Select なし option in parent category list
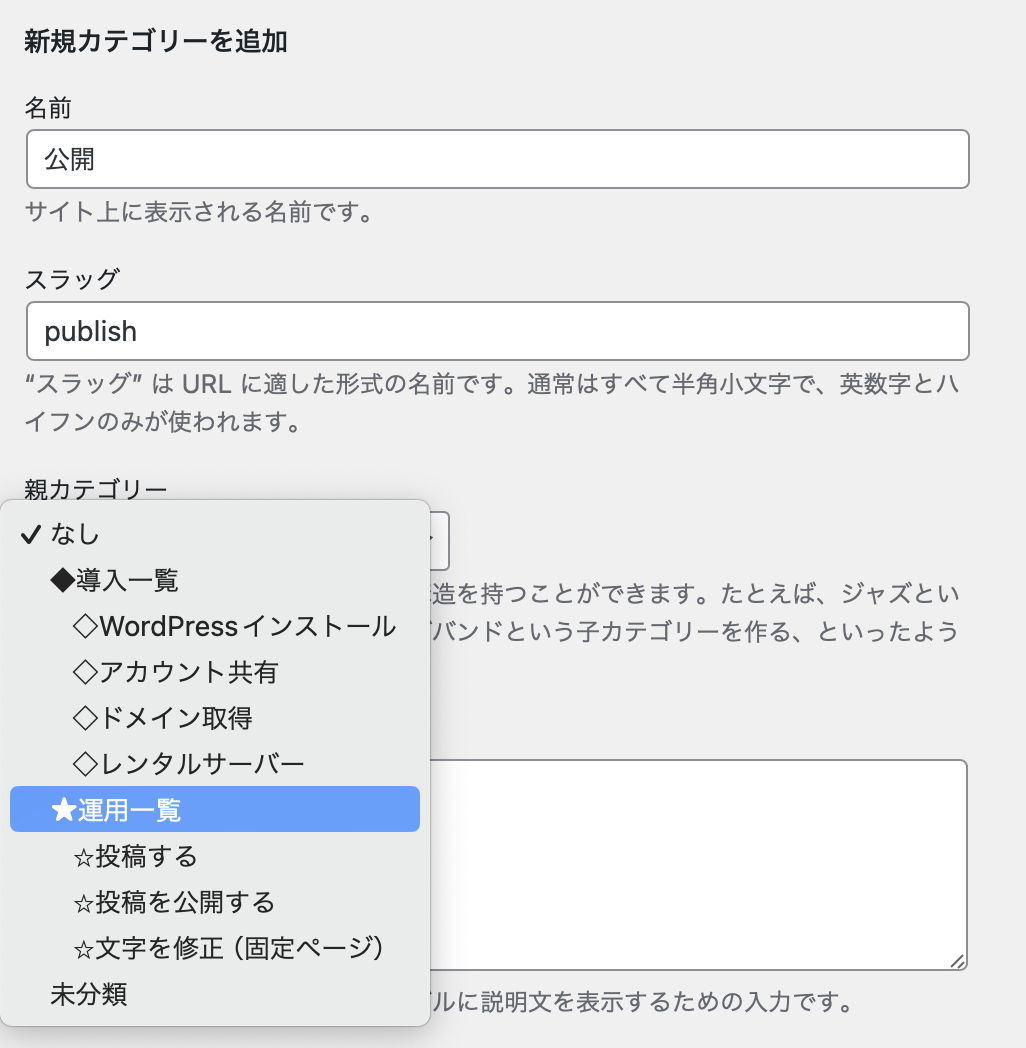This screenshot has width=1026, height=1048. click(x=76, y=534)
